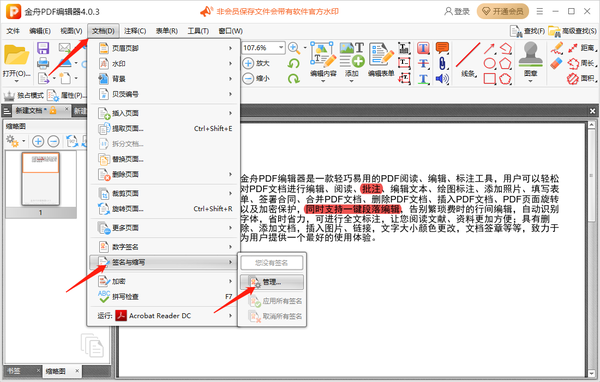Screen dimensions: 600x382
Task: Expand the 页眉页脚 submenu arrow
Action: point(230,48)
